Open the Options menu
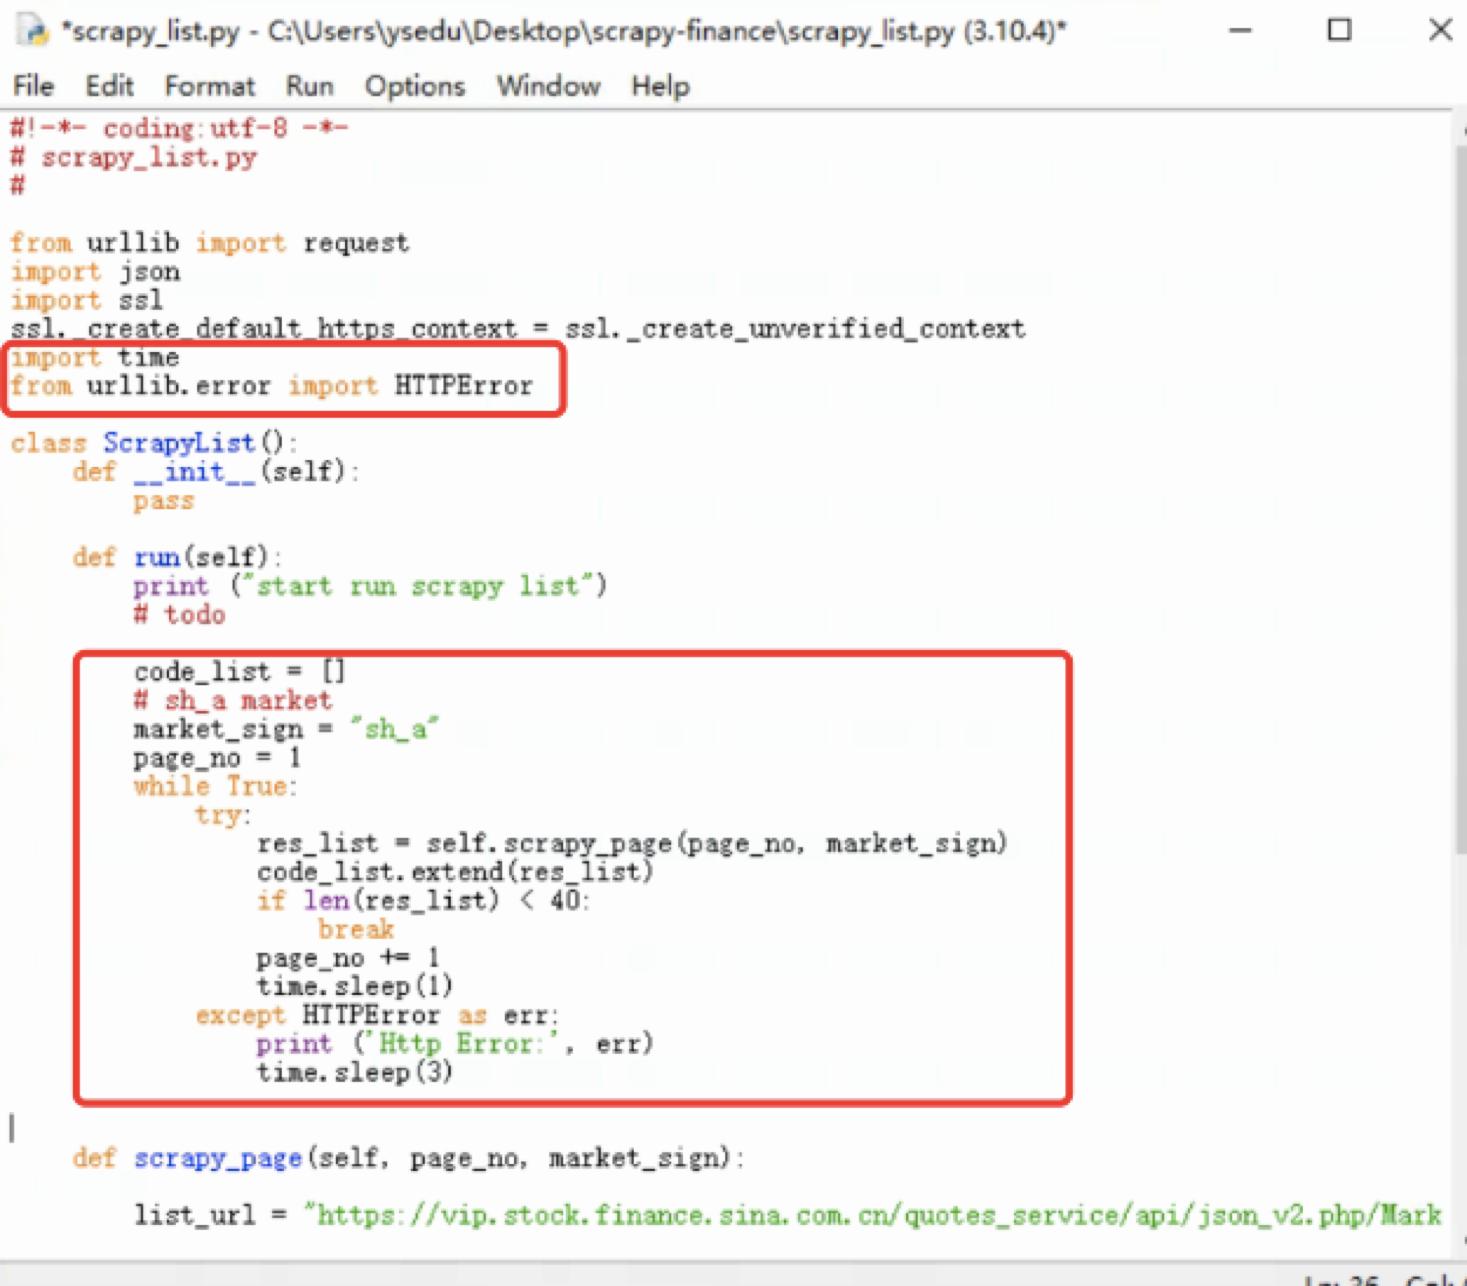Screen dimensions: 1467x1286 pos(414,86)
